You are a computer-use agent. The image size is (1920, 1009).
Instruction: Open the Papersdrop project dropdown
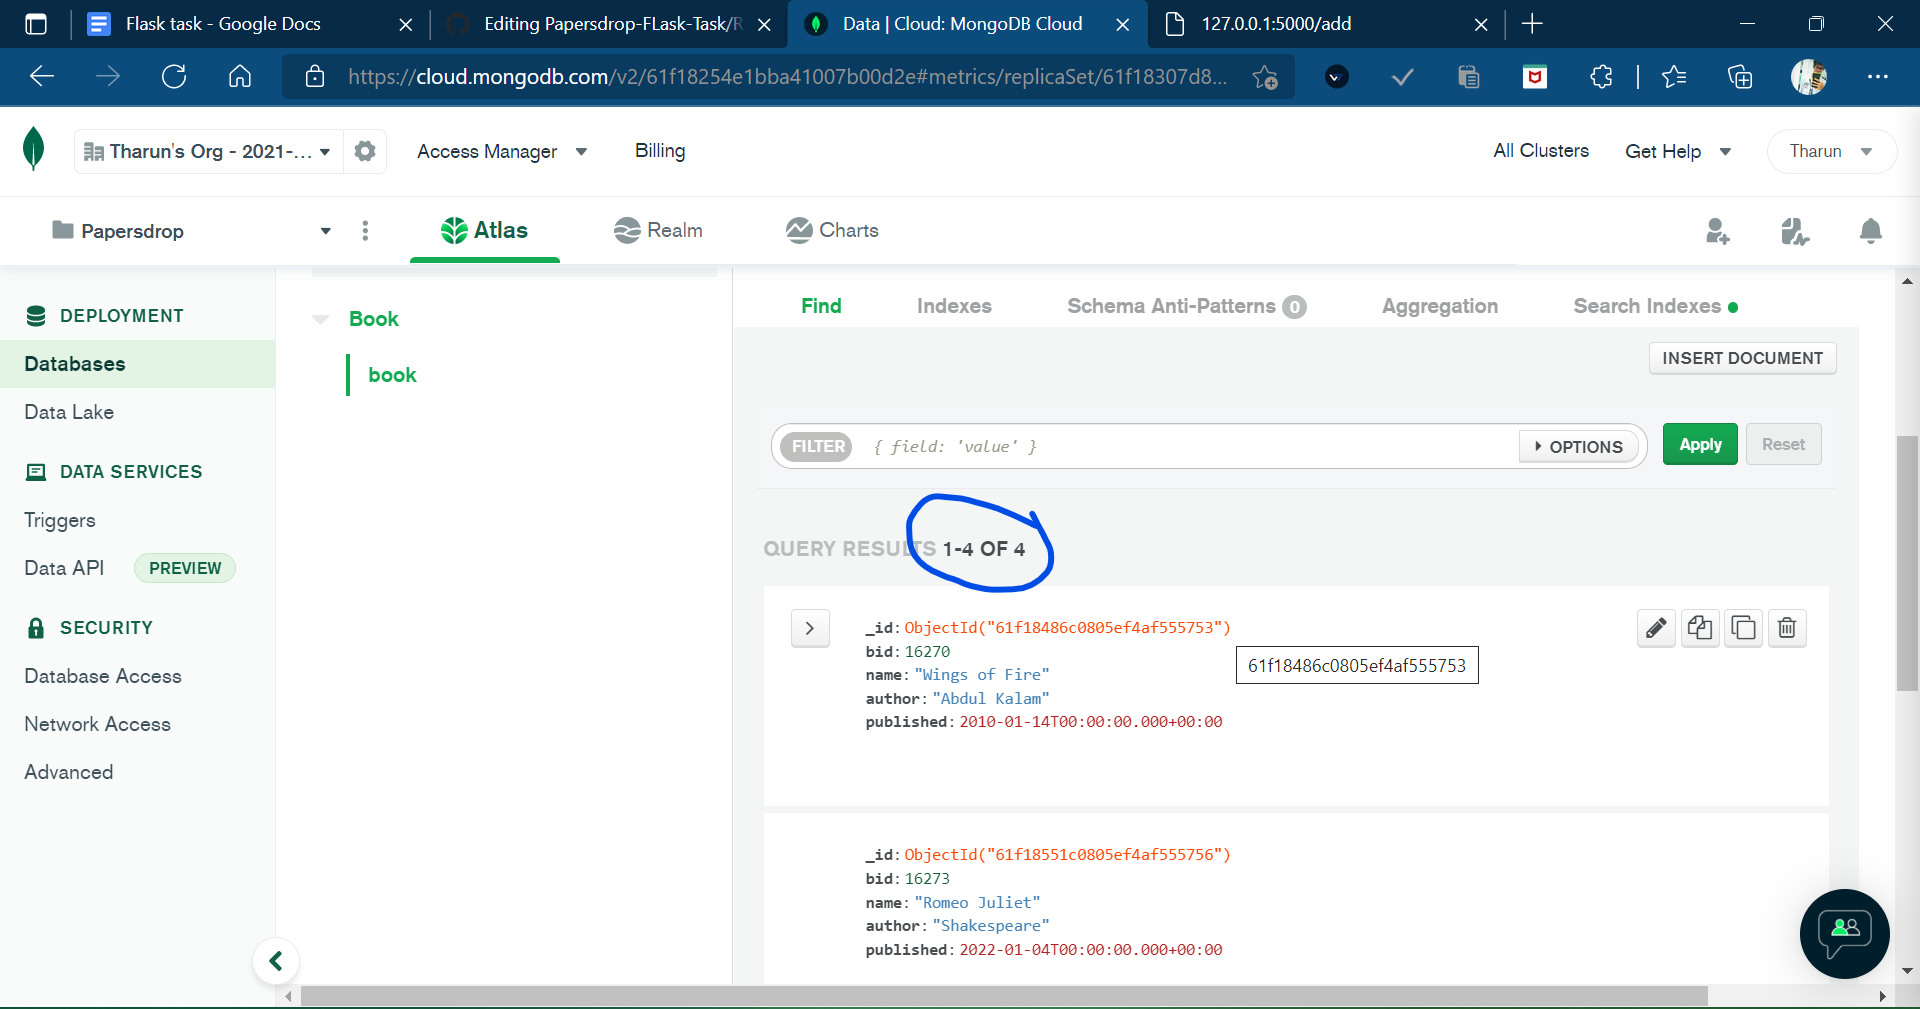324,231
